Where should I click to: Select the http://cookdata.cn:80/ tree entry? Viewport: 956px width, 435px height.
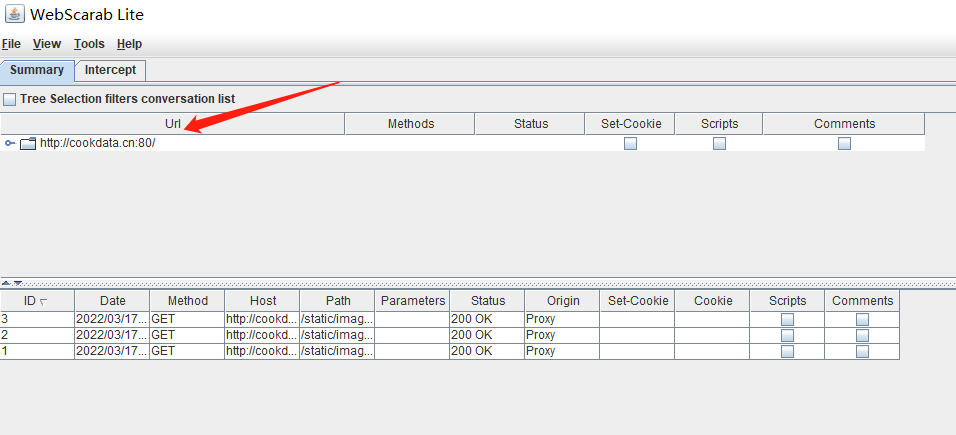[x=98, y=143]
